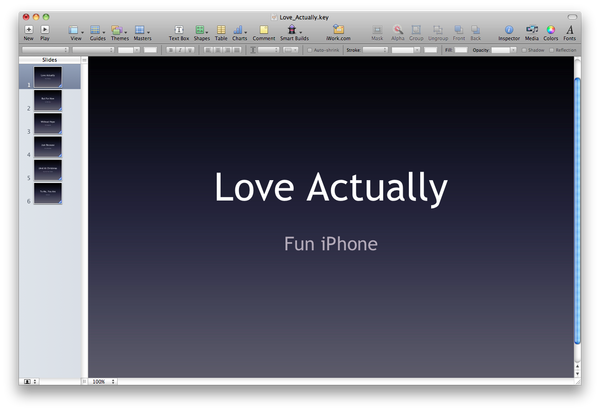Open the font family dropdown

pos(45,50)
